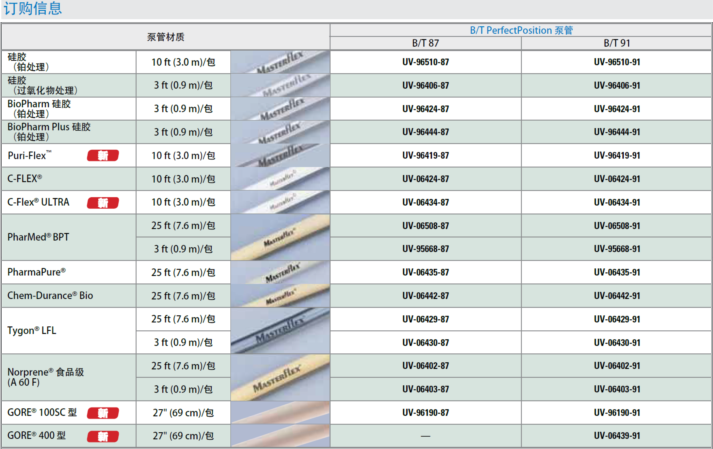This screenshot has height=449, width=713.
Task: Click the B/T 87 column header
Action: tap(426, 43)
